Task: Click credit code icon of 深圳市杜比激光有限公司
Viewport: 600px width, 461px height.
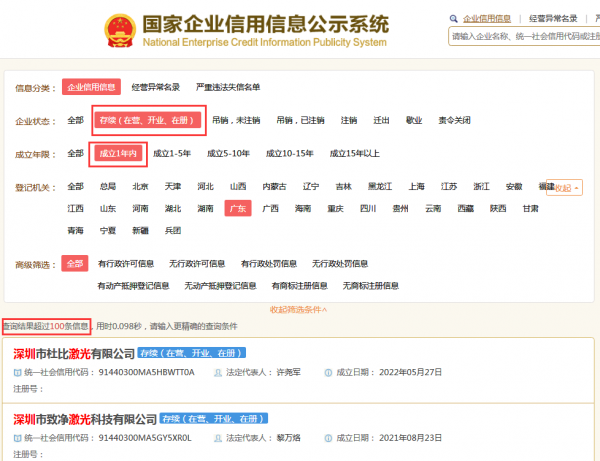Action: 17,371
